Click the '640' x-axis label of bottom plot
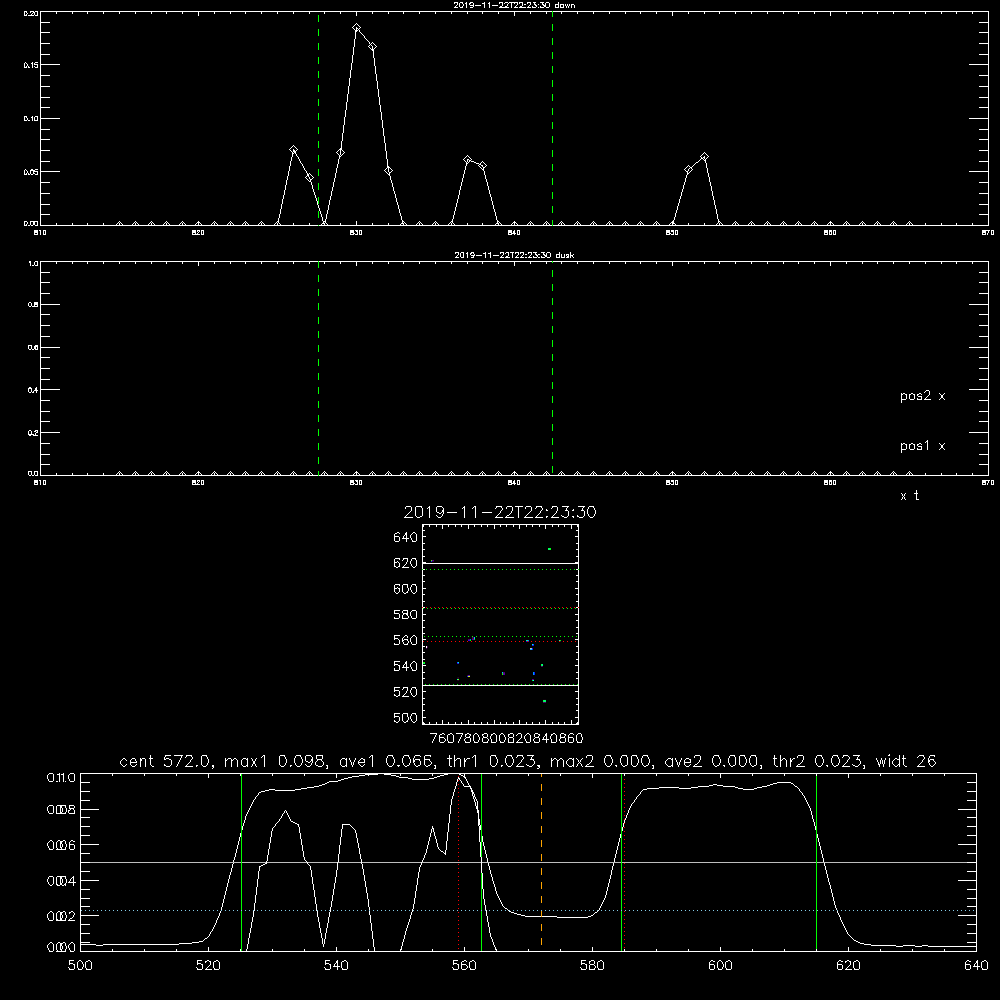 (x=976, y=966)
